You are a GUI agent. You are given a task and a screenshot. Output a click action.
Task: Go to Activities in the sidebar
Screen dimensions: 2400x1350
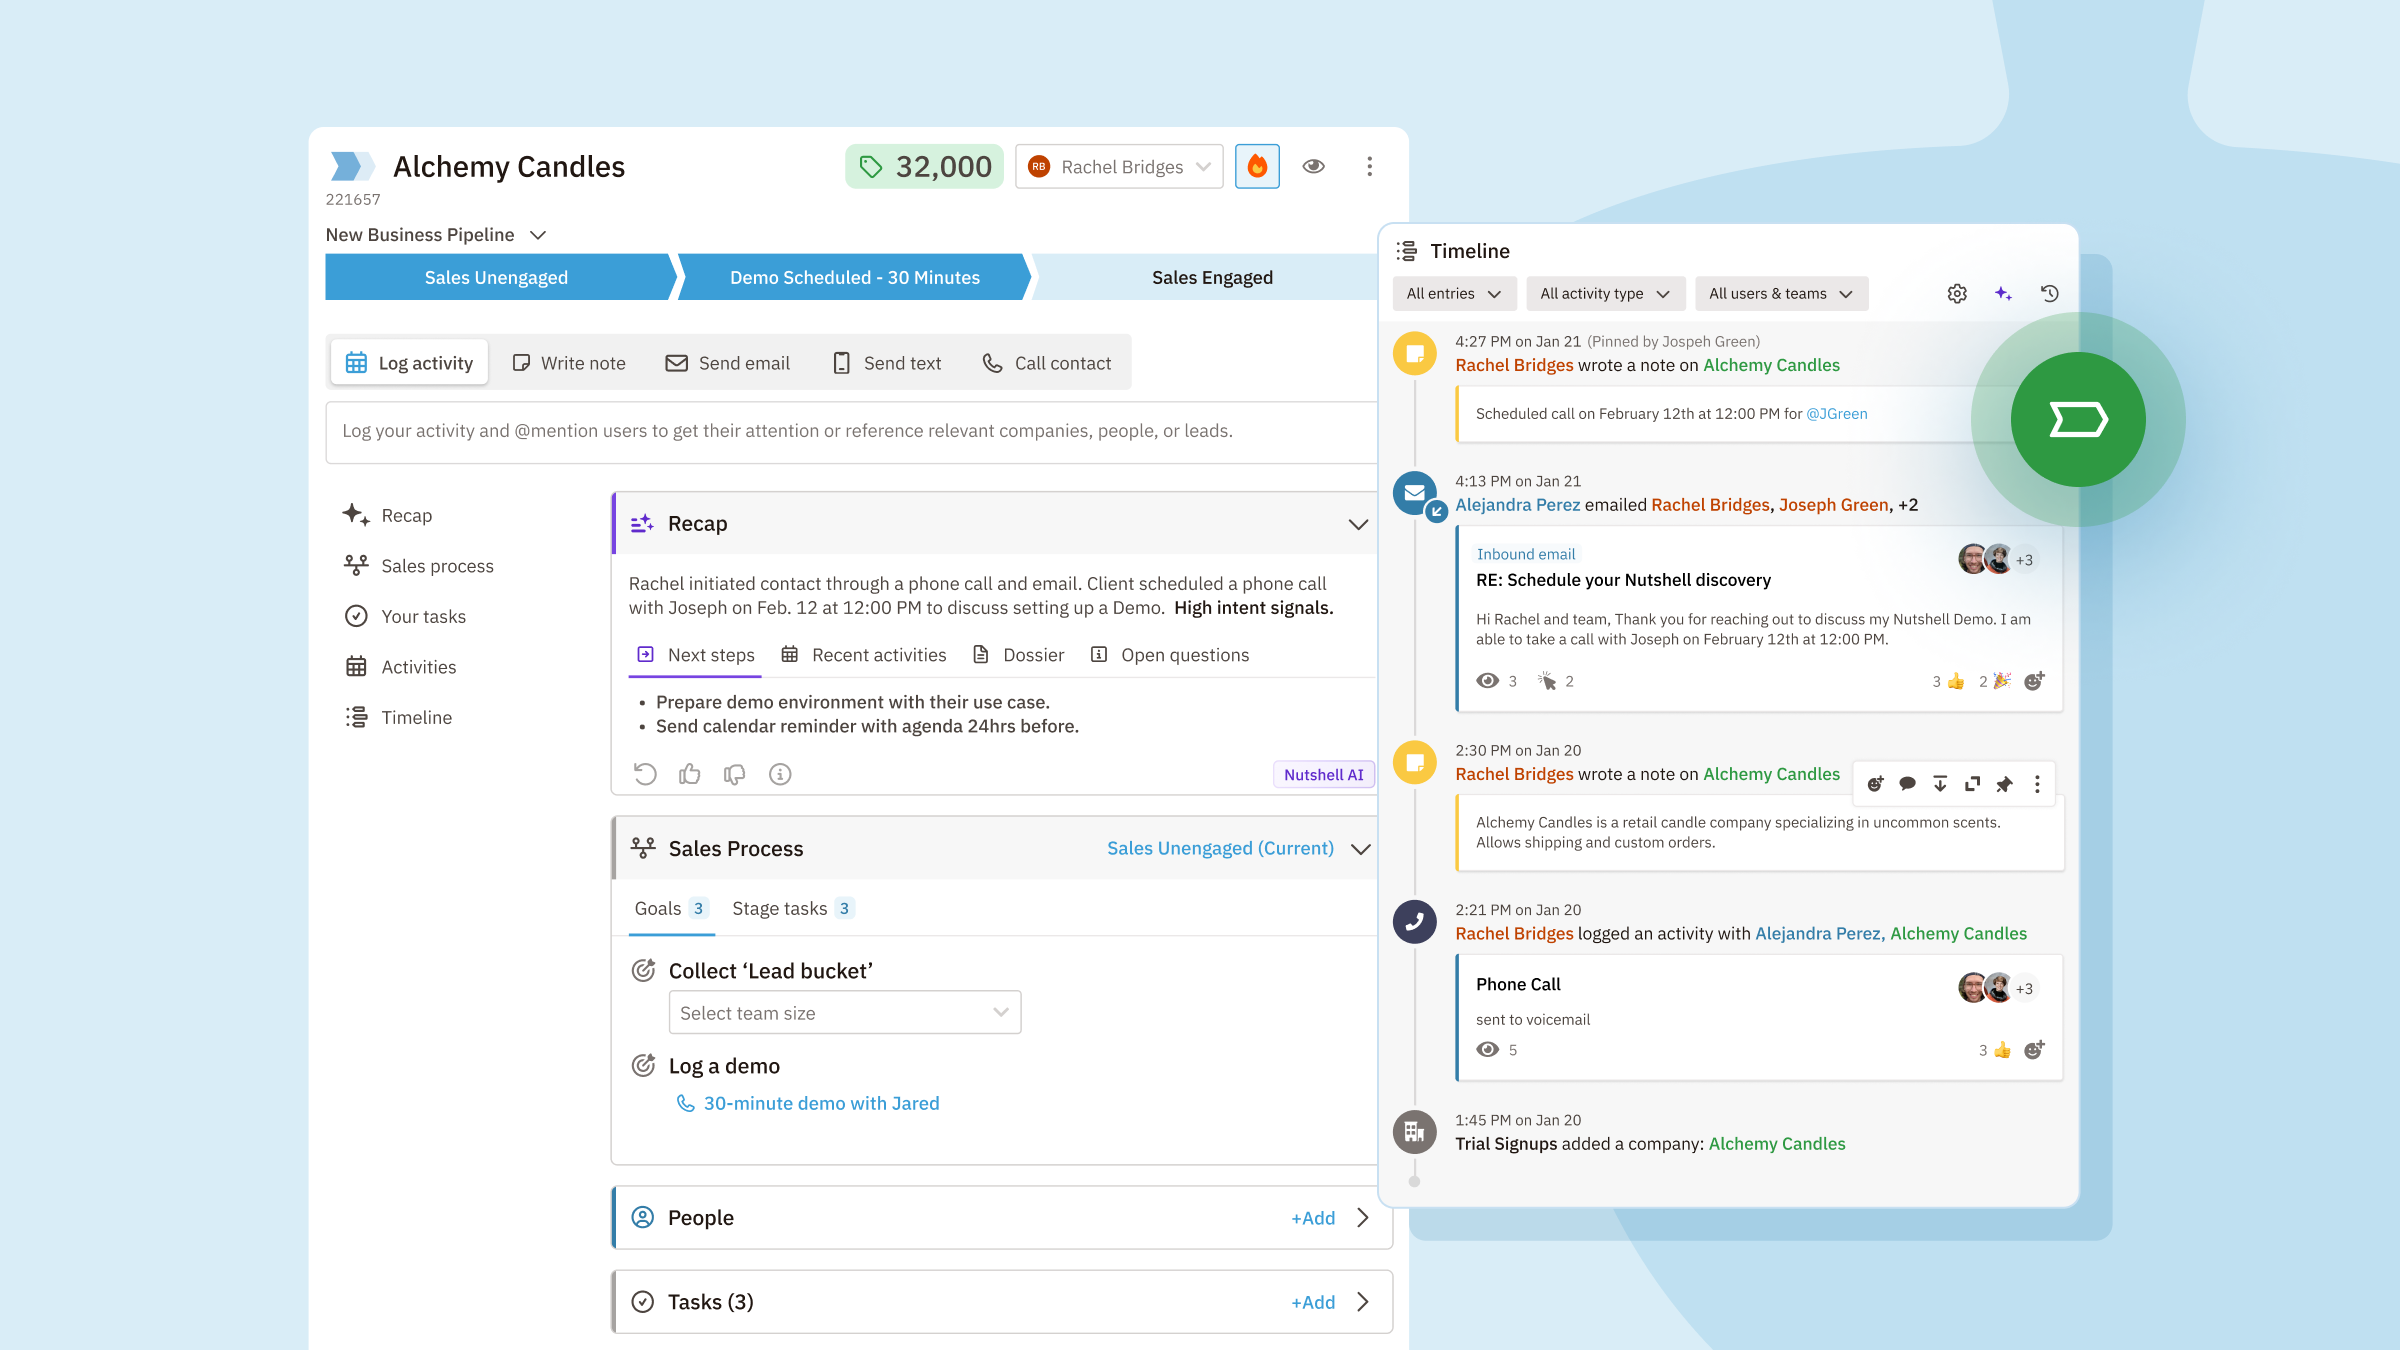click(399, 666)
